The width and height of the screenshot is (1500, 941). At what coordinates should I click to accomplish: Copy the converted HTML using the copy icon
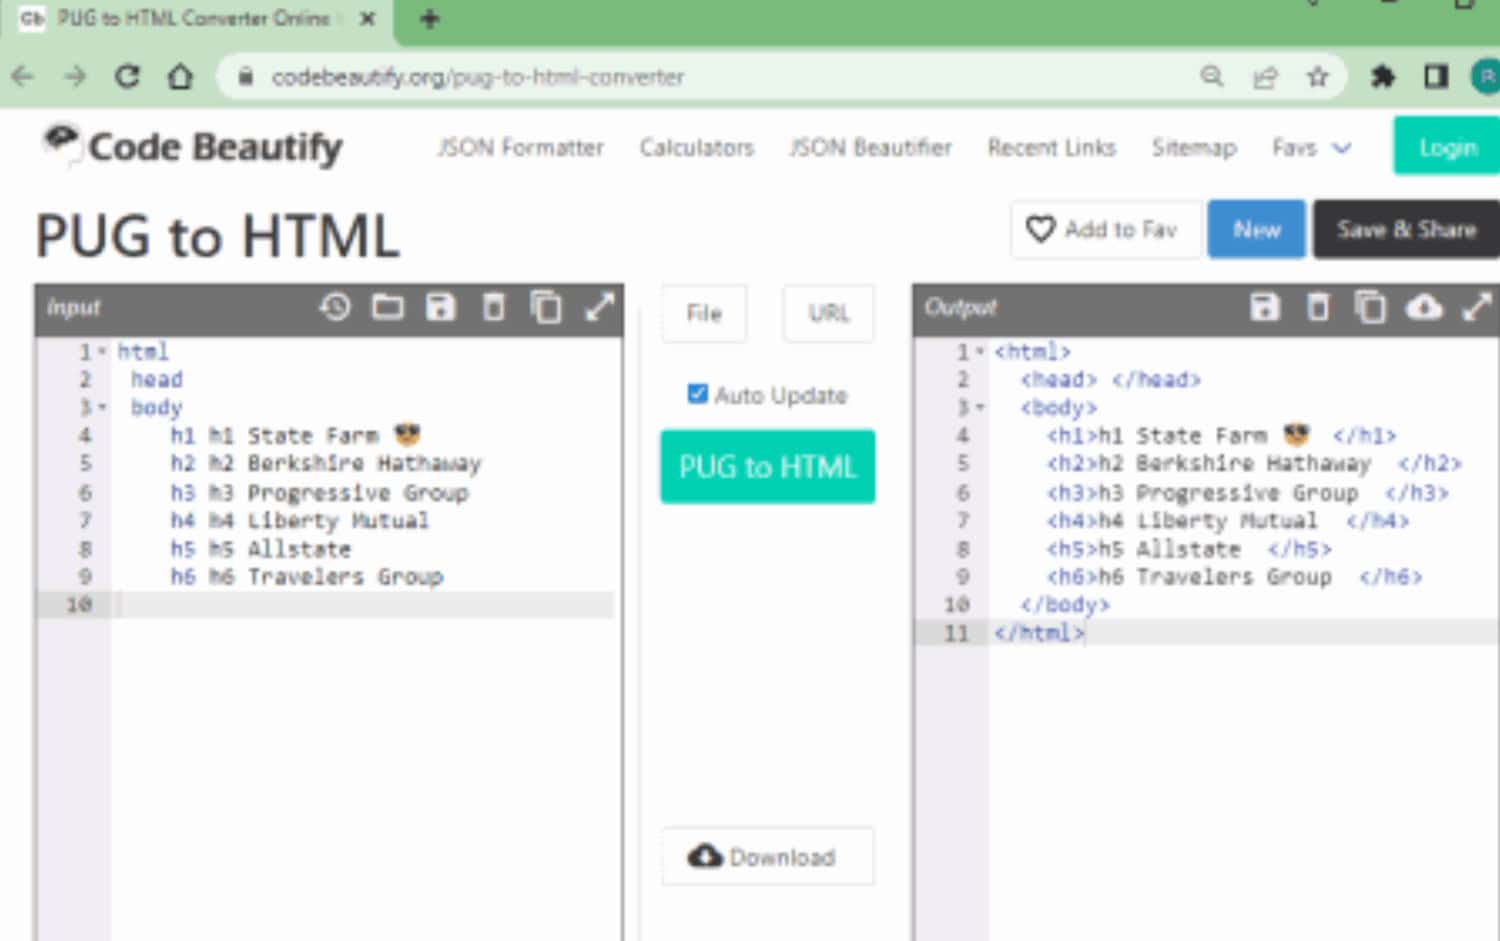coord(1371,308)
